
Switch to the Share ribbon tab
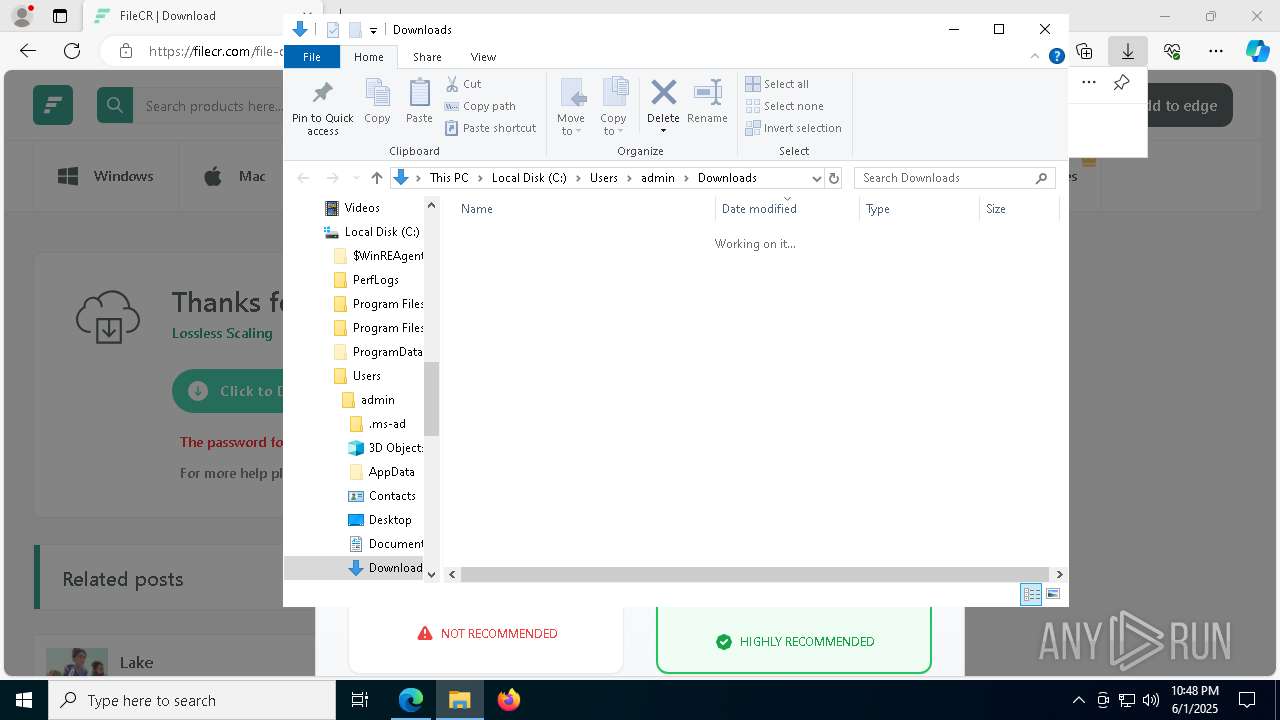click(427, 57)
